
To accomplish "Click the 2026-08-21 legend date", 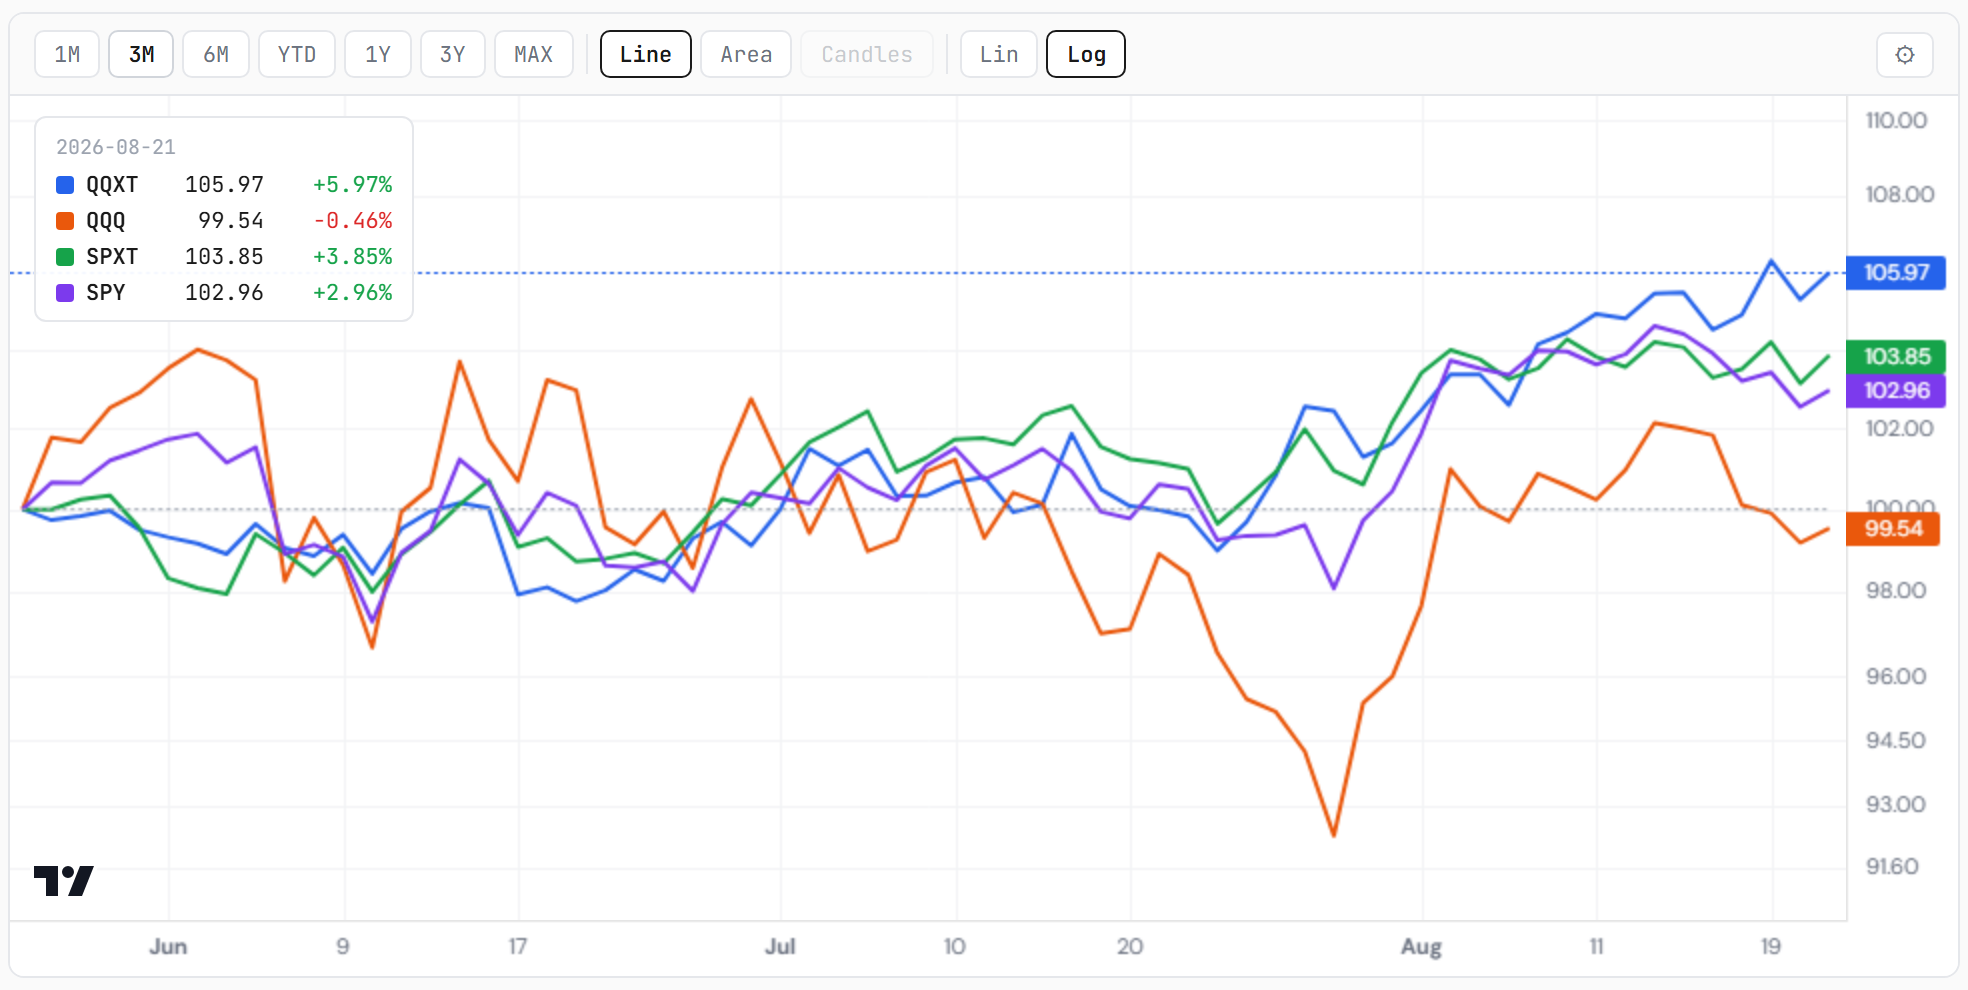I will coord(116,147).
